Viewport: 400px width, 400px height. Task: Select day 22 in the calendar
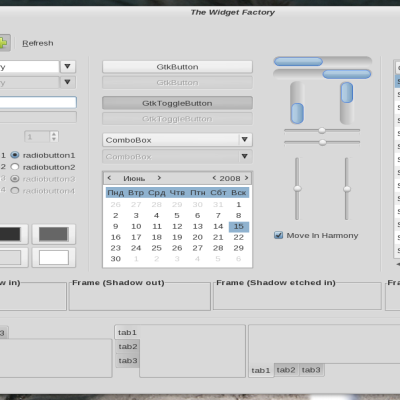239,237
